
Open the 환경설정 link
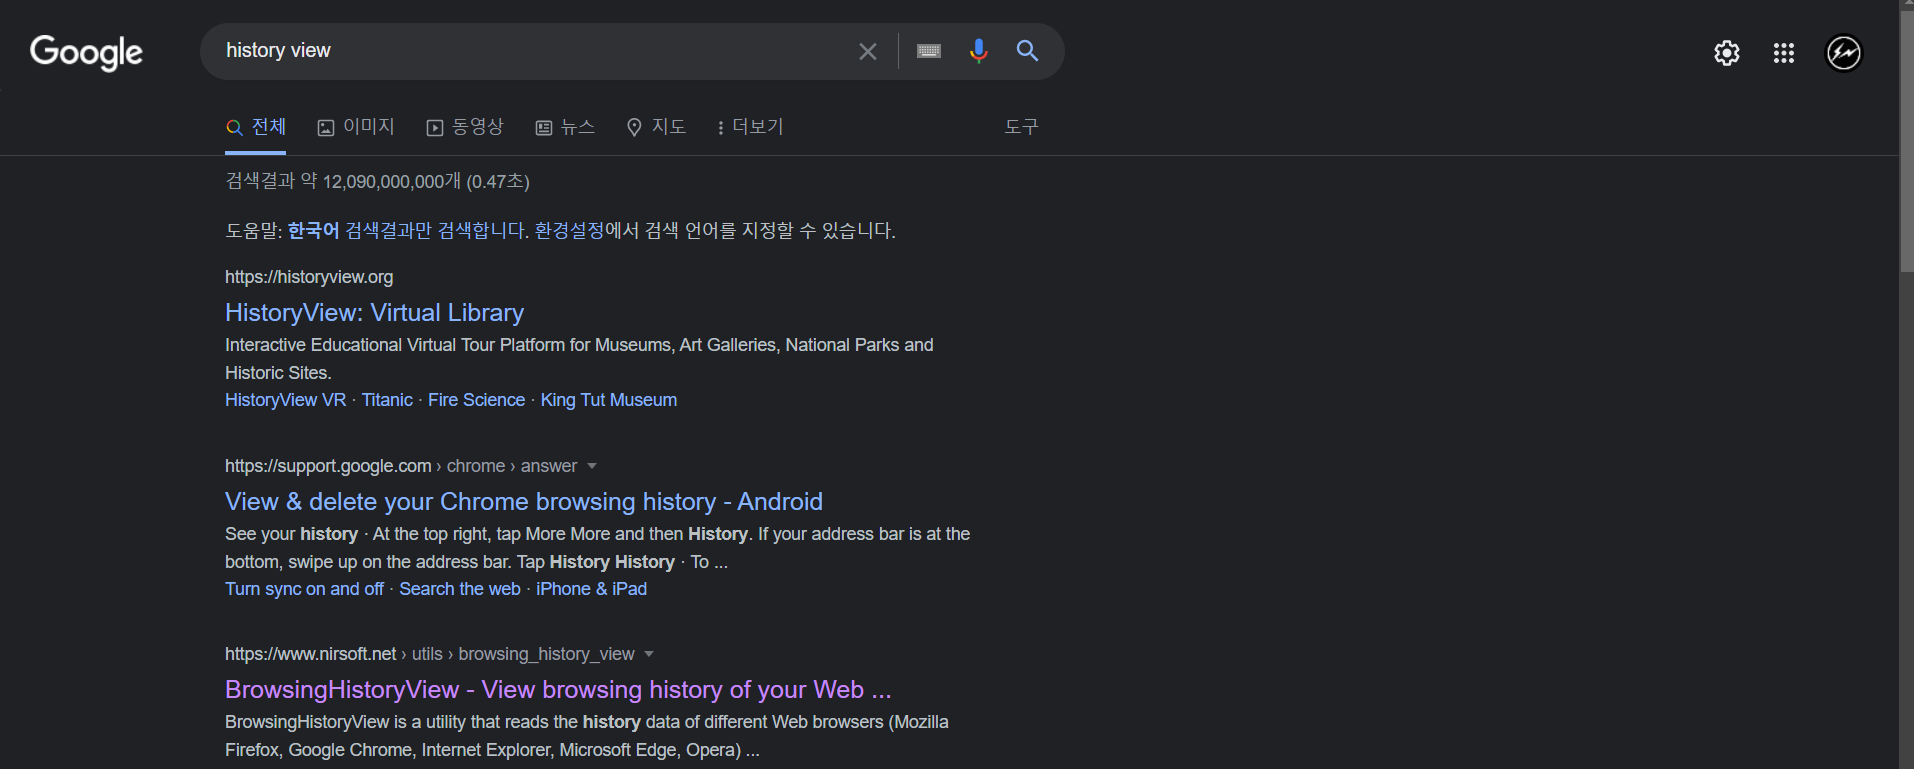click(569, 231)
